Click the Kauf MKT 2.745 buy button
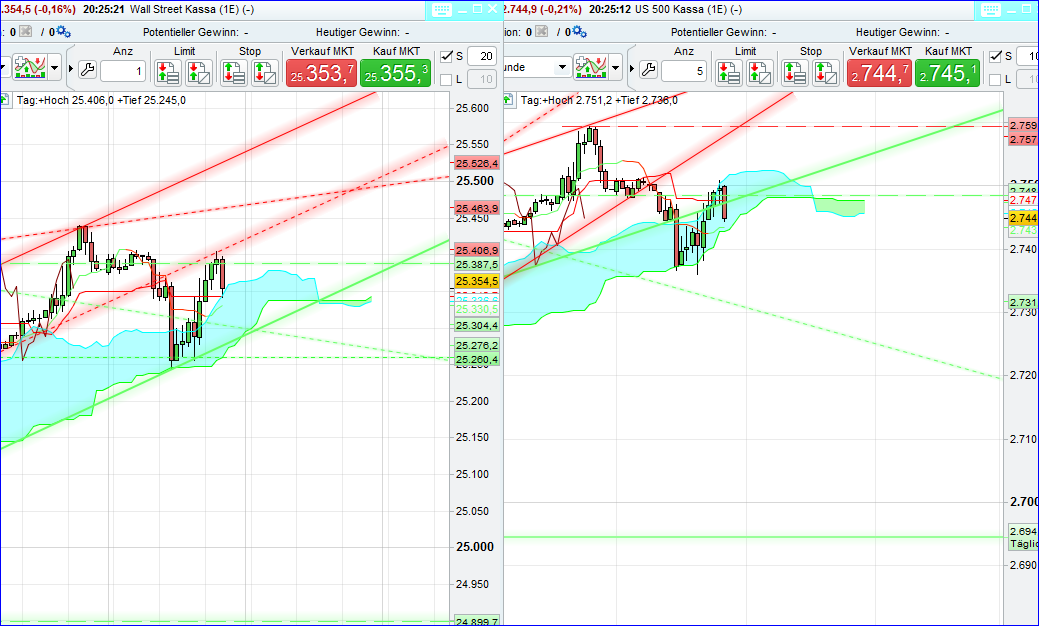This screenshot has width=1039, height=626. [x=947, y=72]
